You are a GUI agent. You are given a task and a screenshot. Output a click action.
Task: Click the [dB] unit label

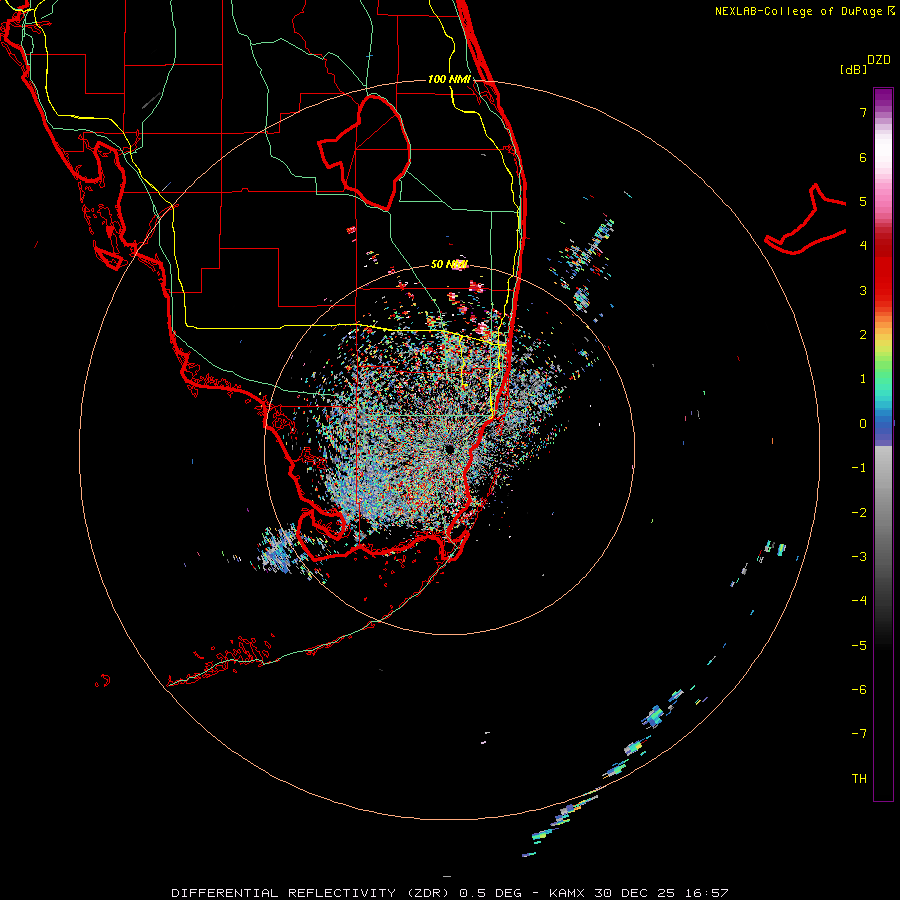click(x=853, y=69)
